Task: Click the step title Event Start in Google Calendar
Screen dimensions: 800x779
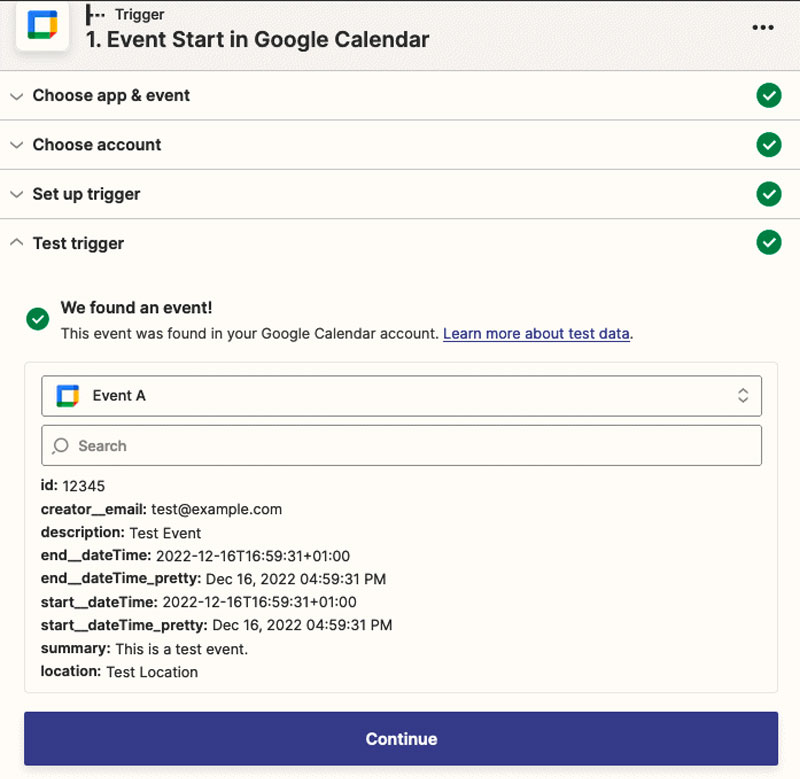Action: click(258, 40)
